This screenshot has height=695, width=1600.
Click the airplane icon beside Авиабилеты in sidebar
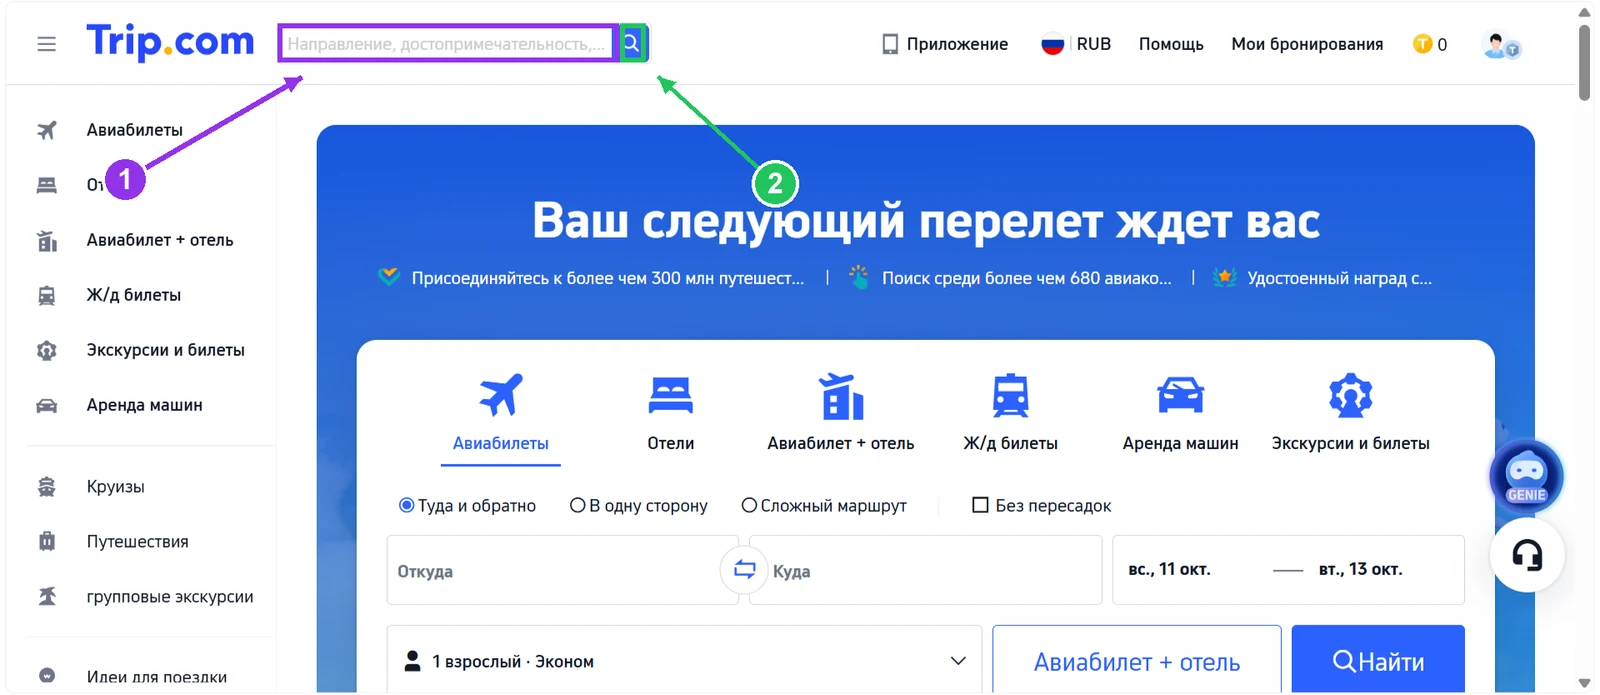pos(47,130)
